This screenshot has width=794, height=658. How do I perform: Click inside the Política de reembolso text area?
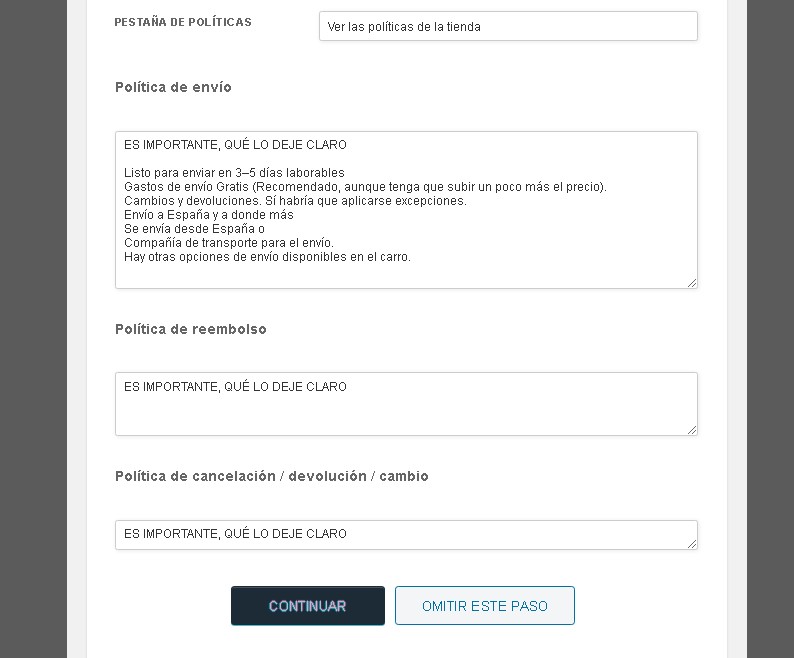(405, 412)
